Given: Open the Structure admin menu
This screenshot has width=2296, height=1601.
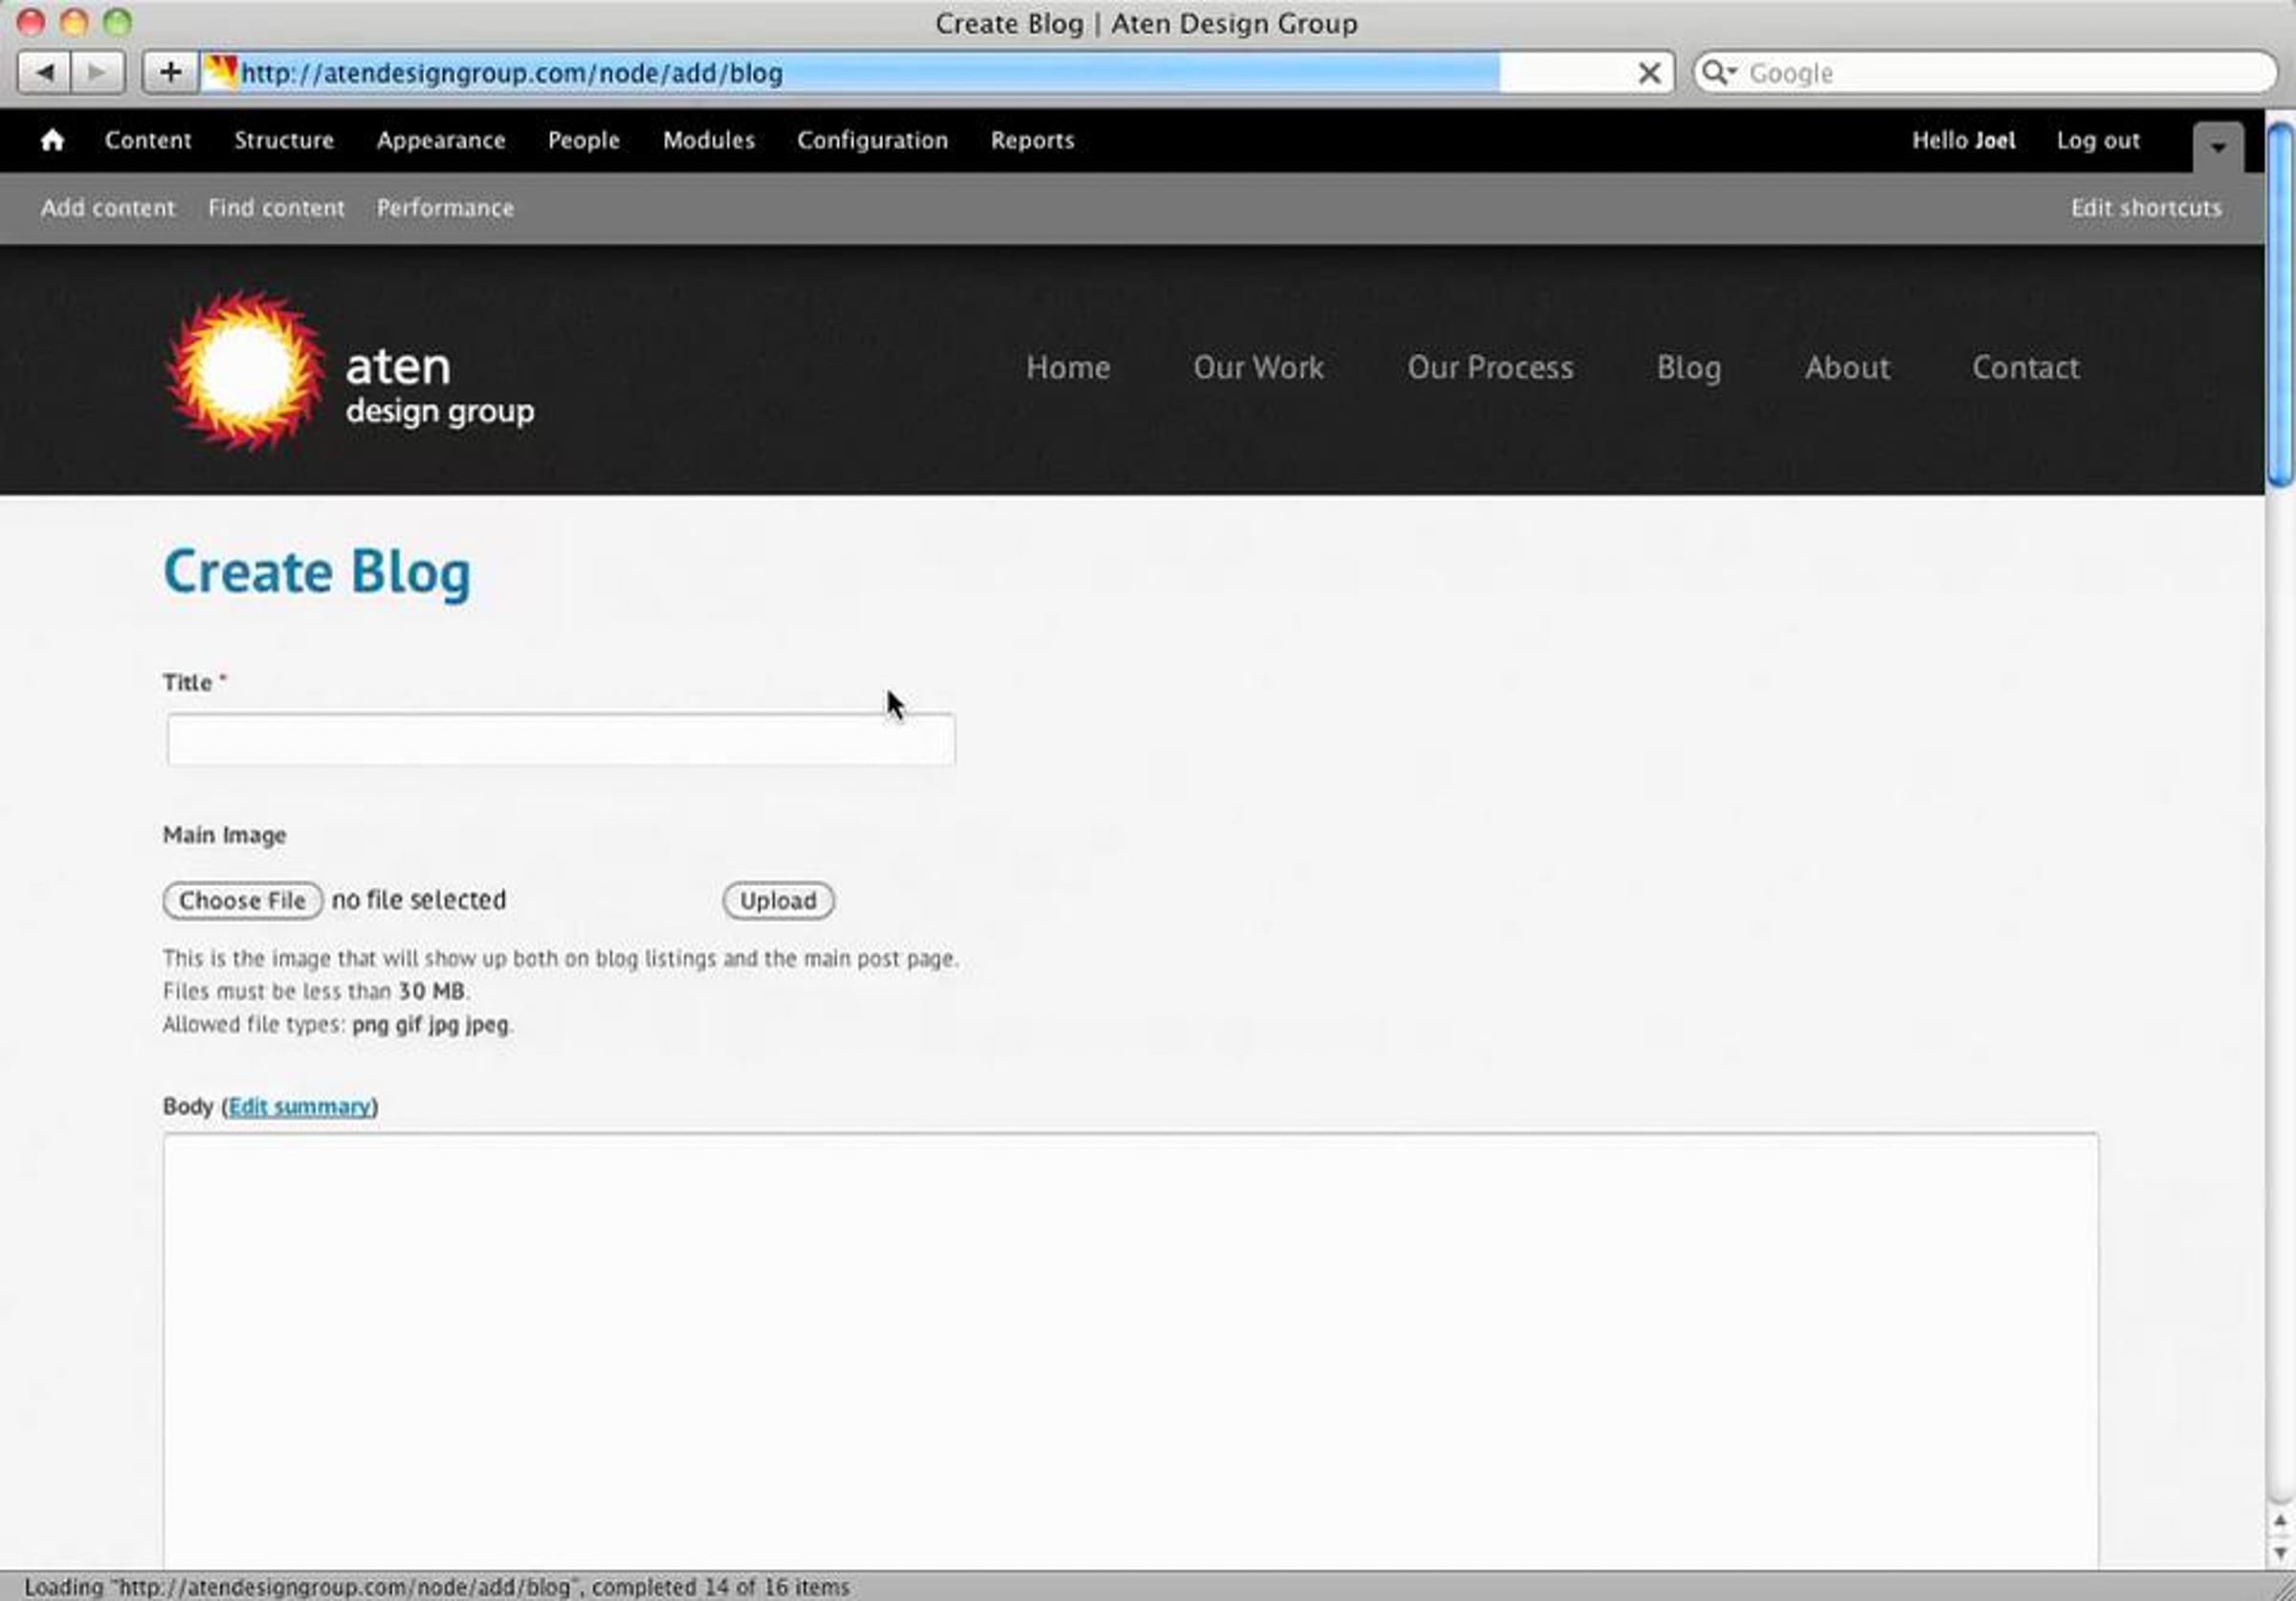Looking at the screenshot, I should (x=284, y=140).
